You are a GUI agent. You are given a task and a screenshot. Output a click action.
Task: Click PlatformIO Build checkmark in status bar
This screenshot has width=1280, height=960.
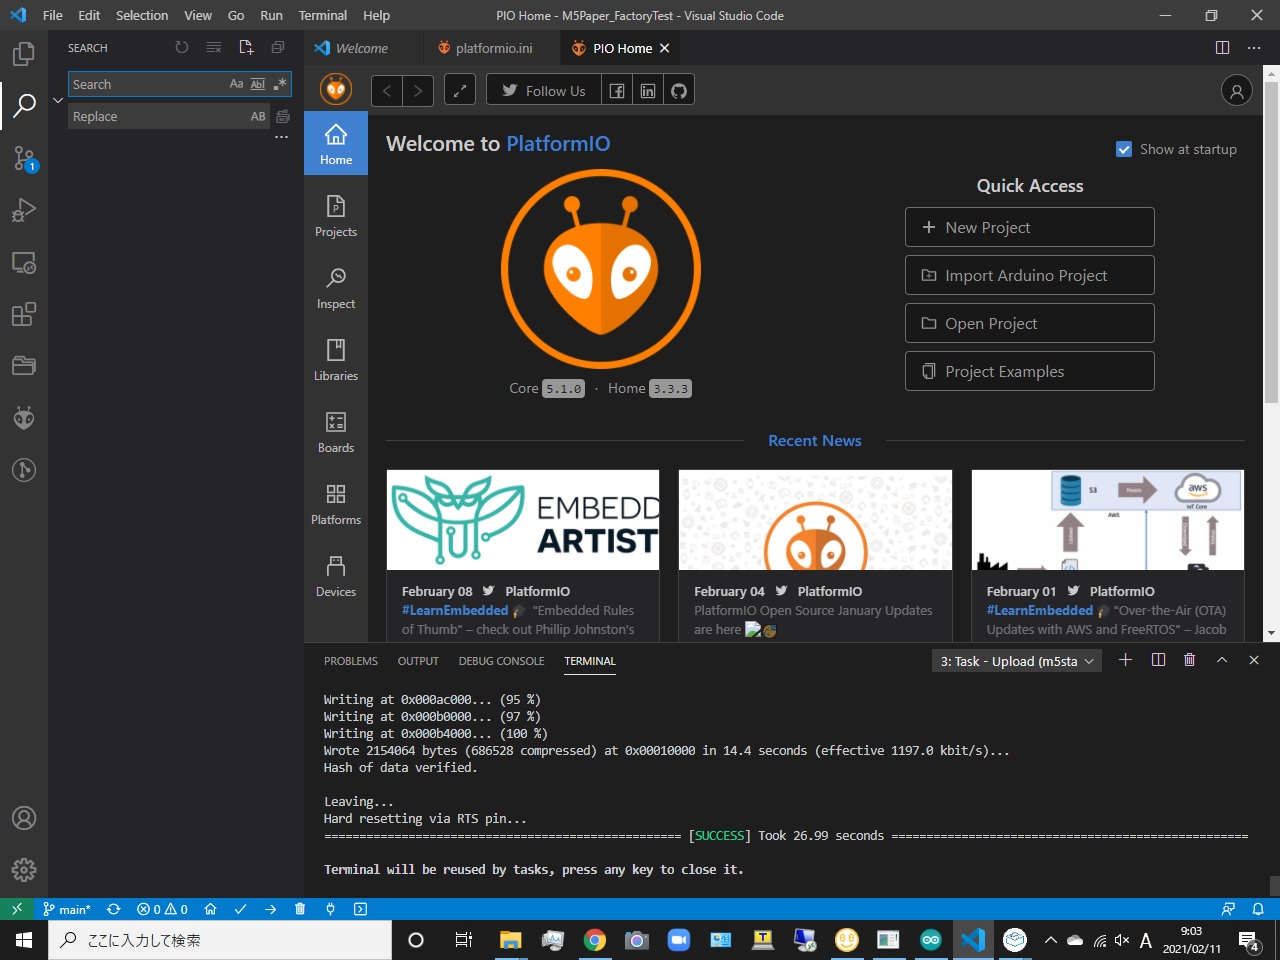(240, 909)
